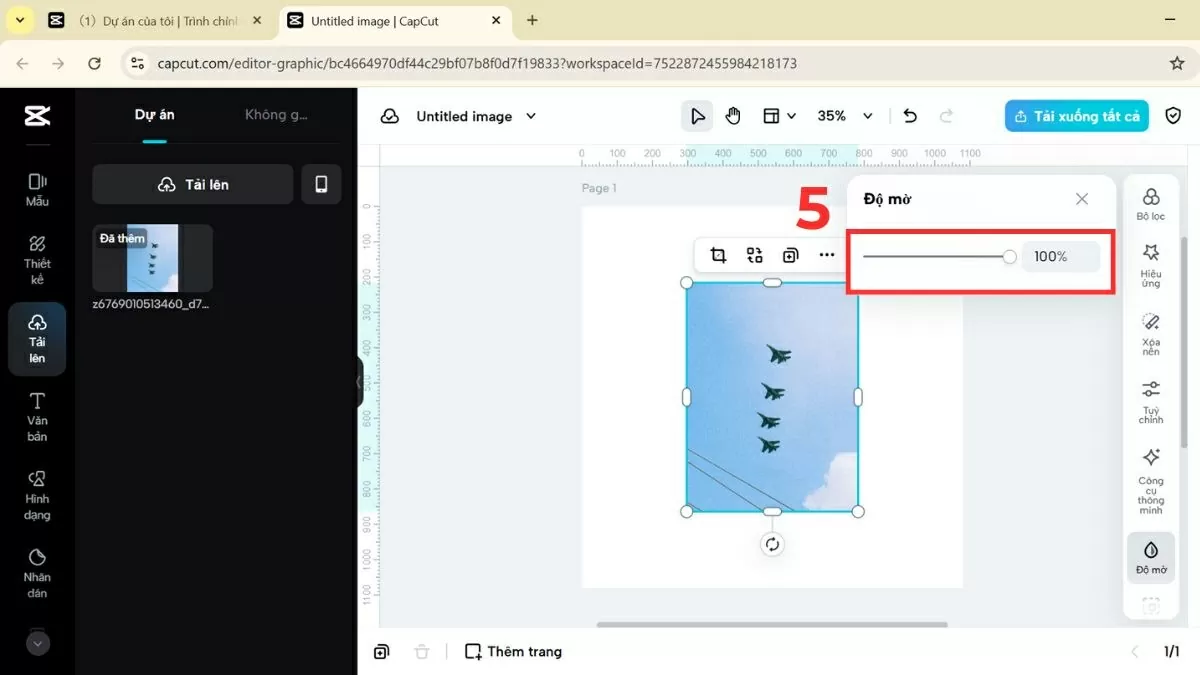Expand the 35% zoom level dropdown
This screenshot has height=675, width=1200.
[845, 115]
